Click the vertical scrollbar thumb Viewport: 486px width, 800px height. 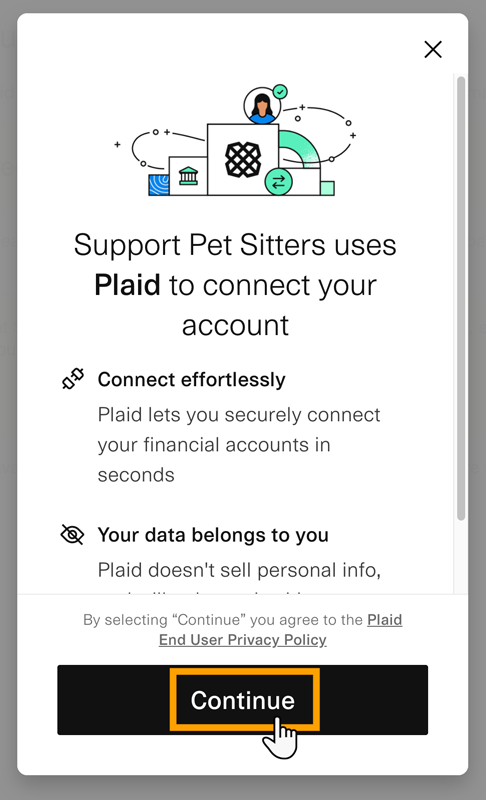click(x=461, y=298)
